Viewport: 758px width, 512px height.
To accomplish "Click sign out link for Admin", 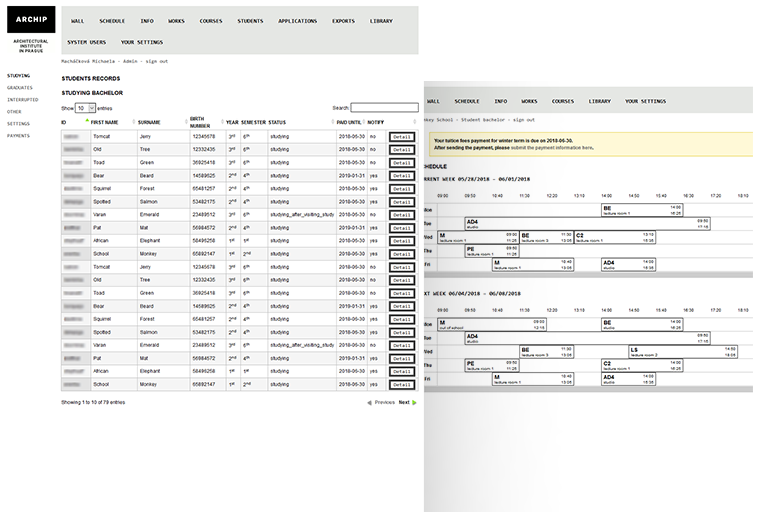I will tap(158, 61).
